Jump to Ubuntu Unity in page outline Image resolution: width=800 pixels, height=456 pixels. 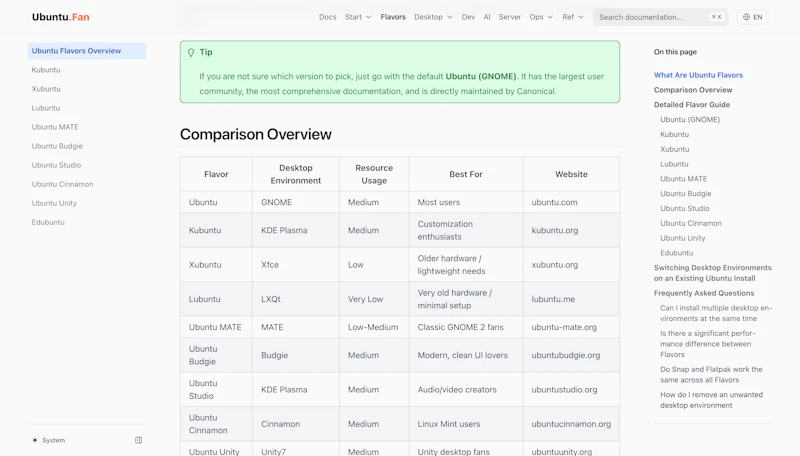click(683, 238)
